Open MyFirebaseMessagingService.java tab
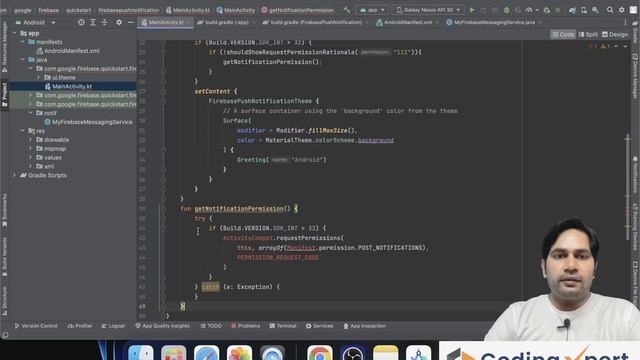 (x=493, y=22)
